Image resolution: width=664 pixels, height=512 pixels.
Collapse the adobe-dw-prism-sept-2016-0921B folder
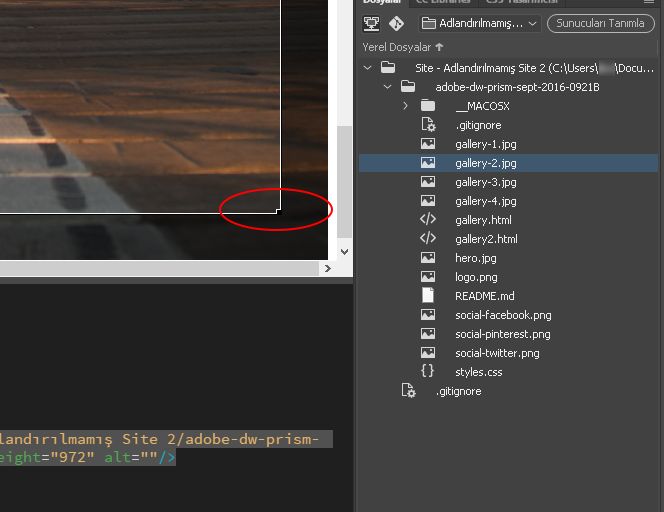point(387,87)
